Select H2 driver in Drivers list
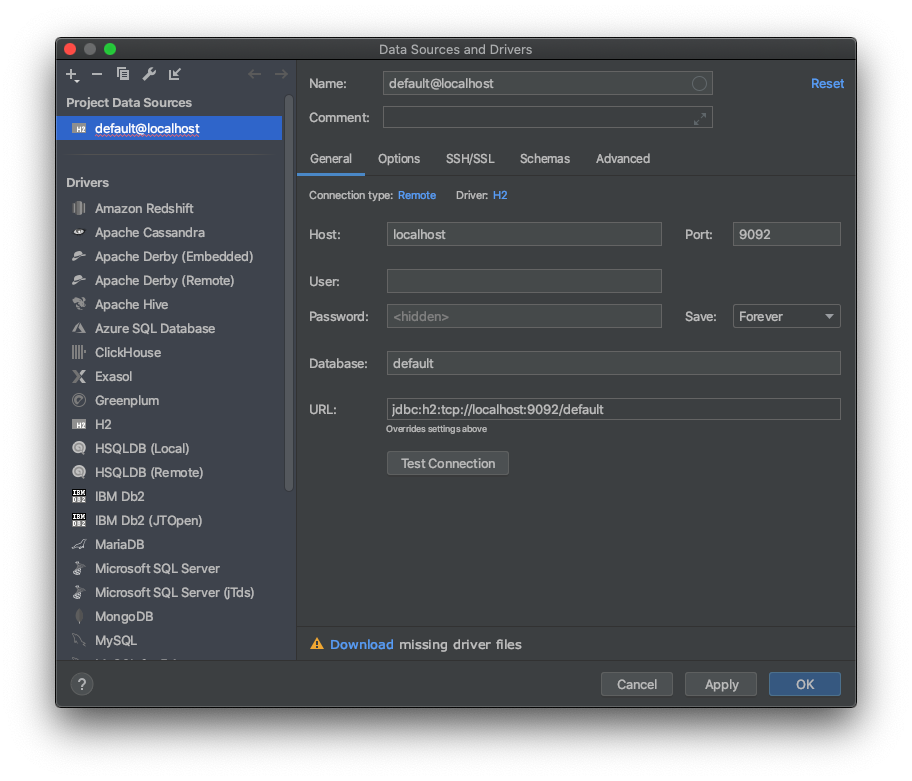 point(170,425)
